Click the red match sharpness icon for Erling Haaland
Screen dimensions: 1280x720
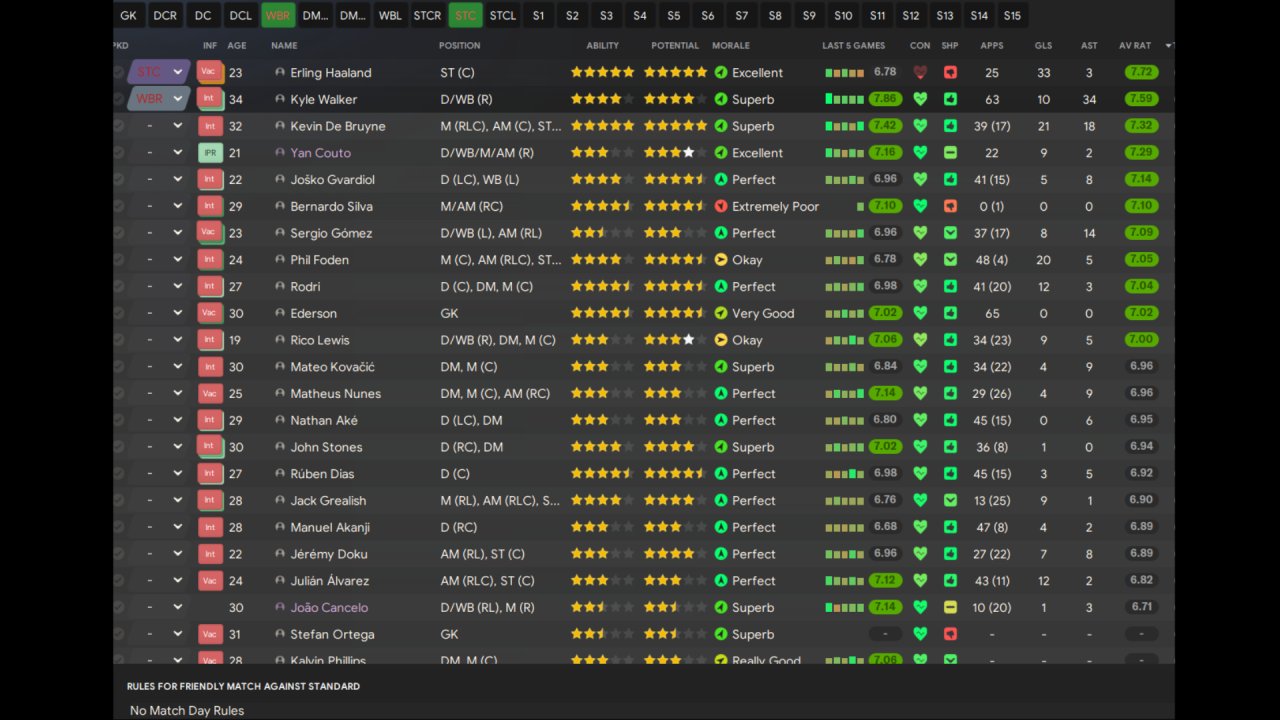click(x=950, y=72)
